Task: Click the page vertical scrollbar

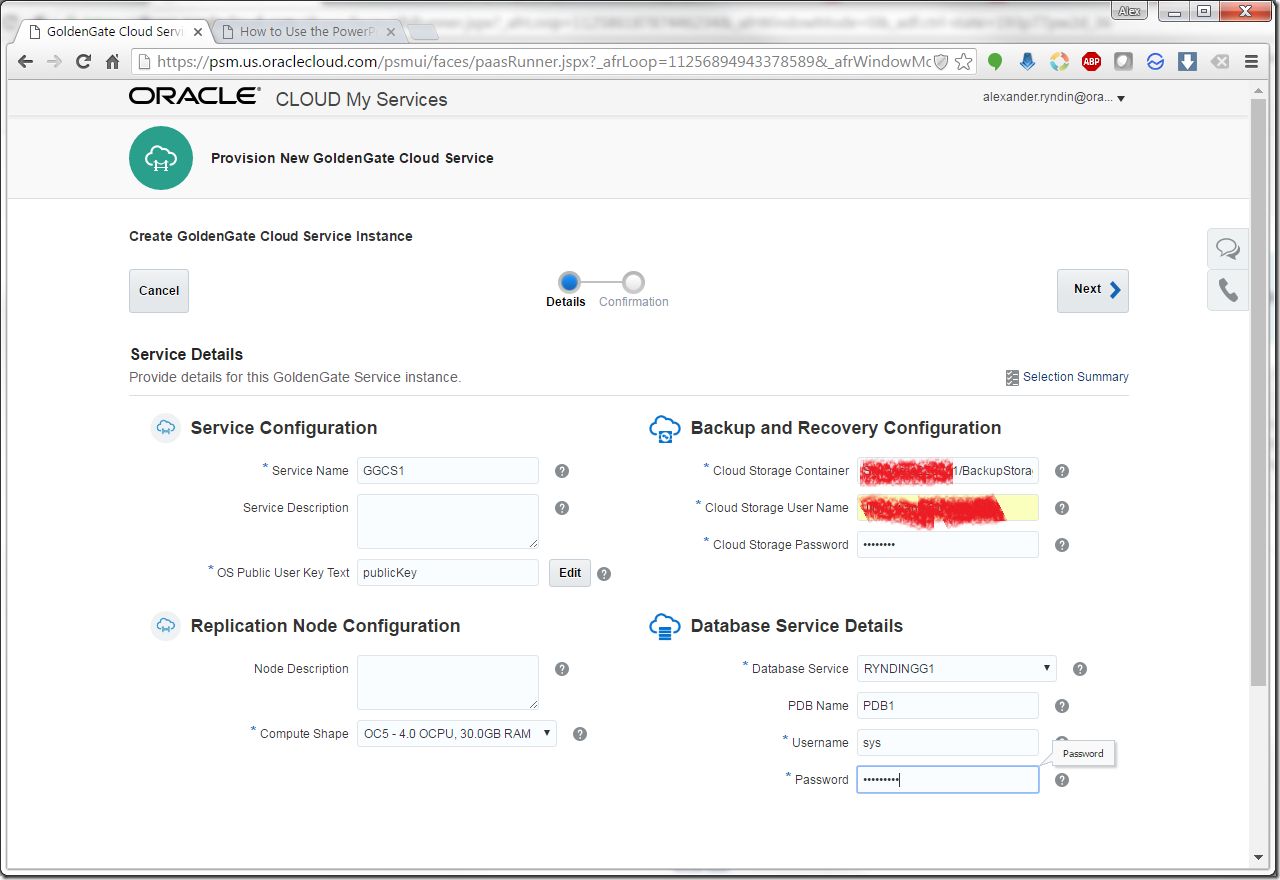Action: [x=1258, y=391]
